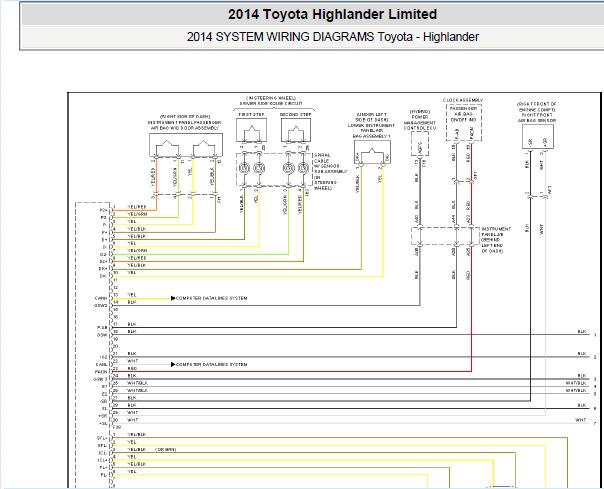Select the Lower Instrument Panel Air Bag Assembly box
Image resolution: width=604 pixels, height=489 pixels.
[372, 152]
